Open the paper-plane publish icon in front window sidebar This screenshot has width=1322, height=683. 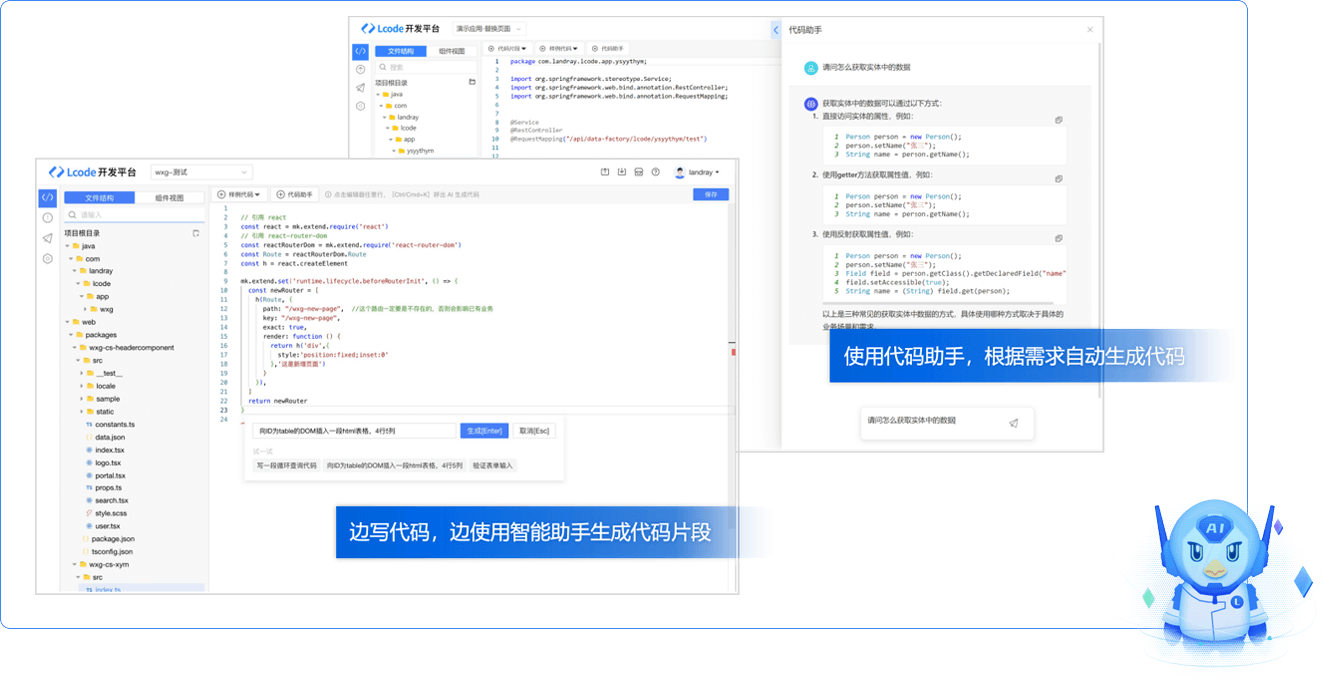click(47, 238)
